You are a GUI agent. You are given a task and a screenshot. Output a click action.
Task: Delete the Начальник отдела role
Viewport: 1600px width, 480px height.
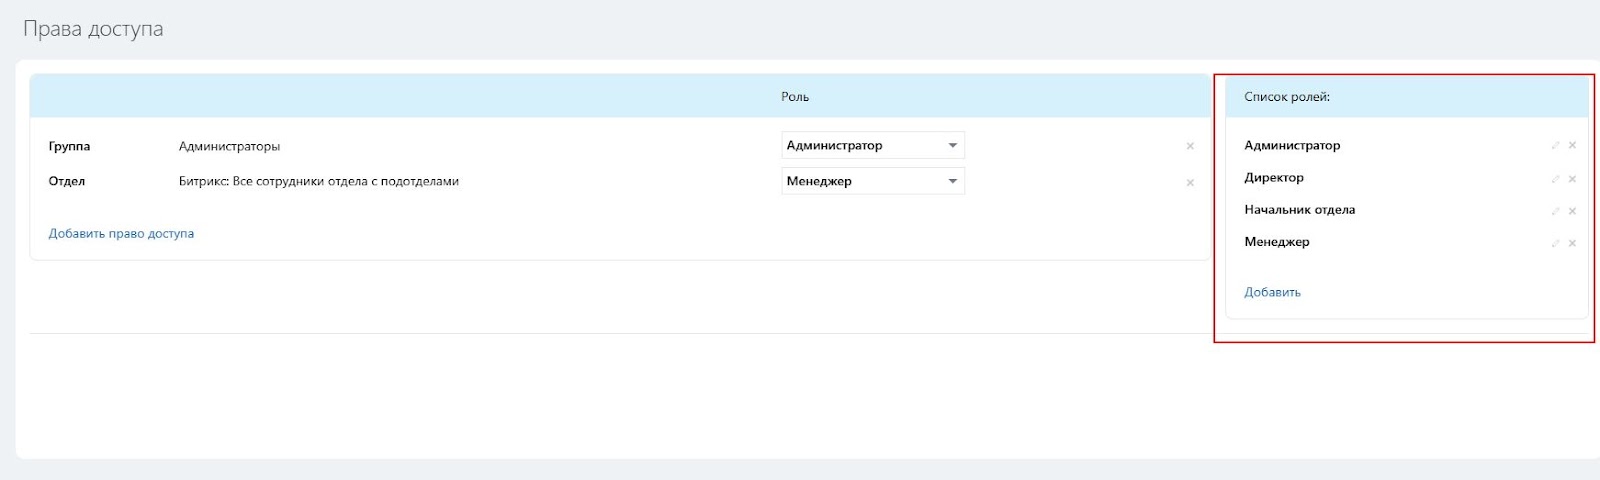(x=1572, y=211)
